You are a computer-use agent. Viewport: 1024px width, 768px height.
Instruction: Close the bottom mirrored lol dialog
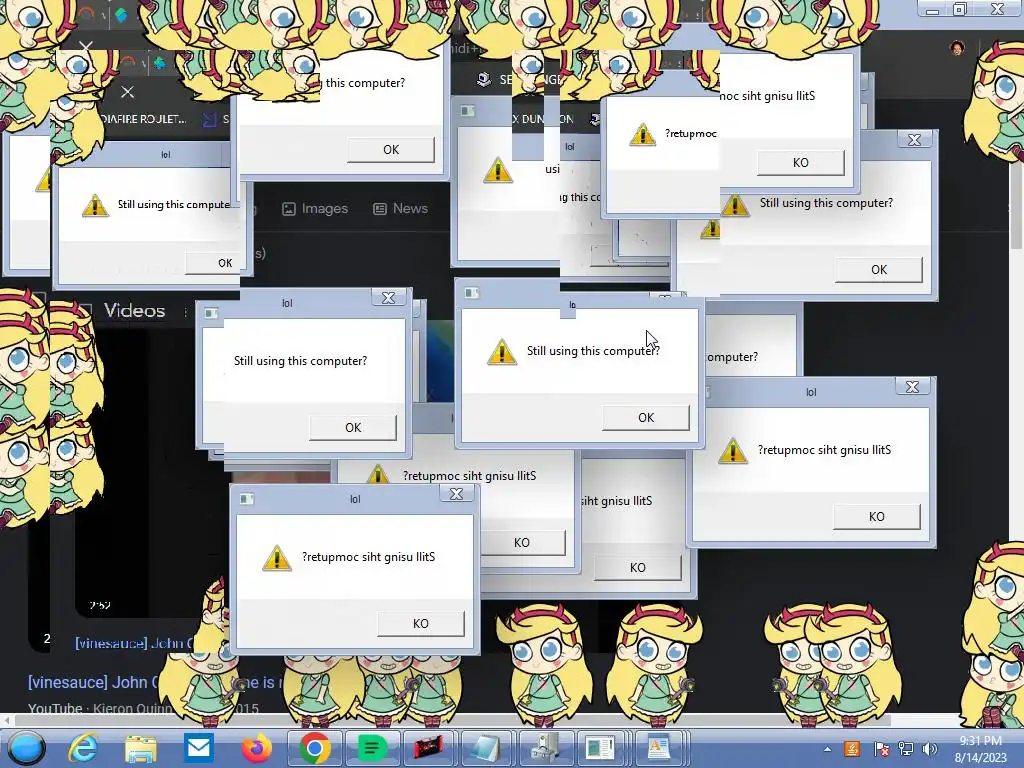point(456,494)
